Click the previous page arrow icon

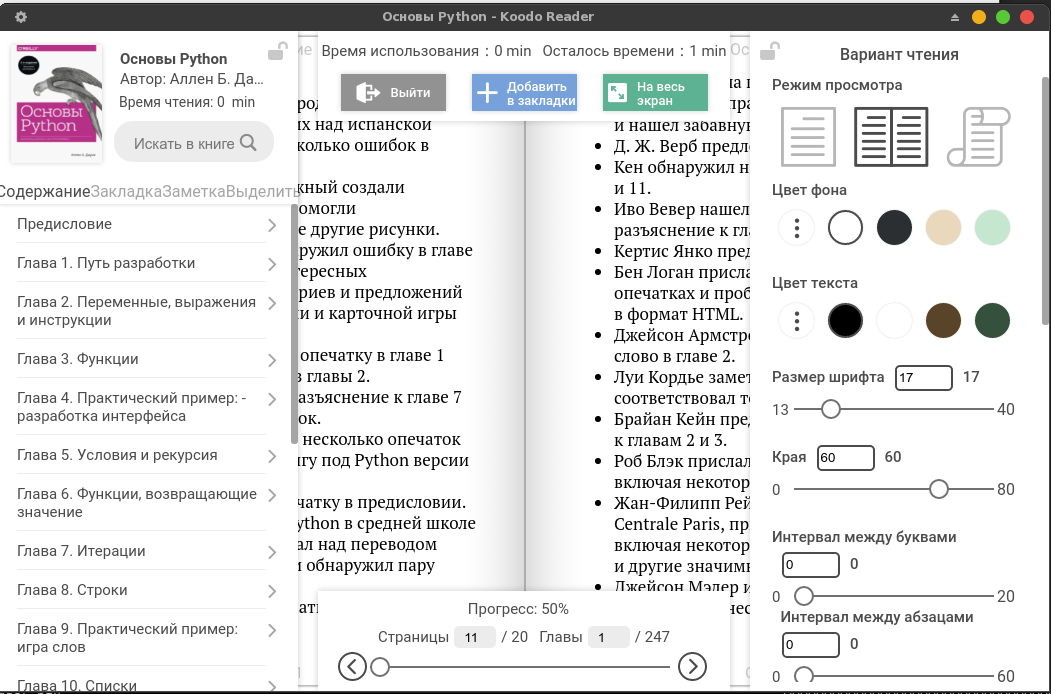352,666
